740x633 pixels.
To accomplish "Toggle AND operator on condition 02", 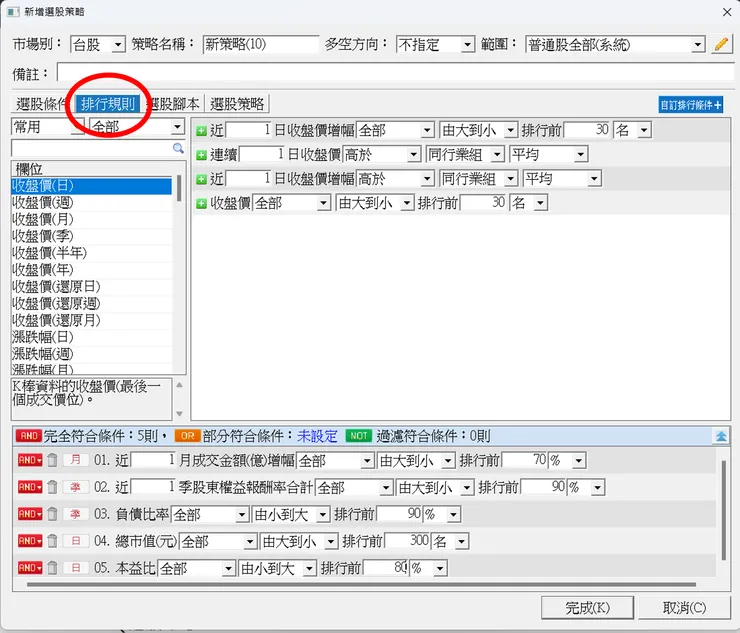I will 30,487.
